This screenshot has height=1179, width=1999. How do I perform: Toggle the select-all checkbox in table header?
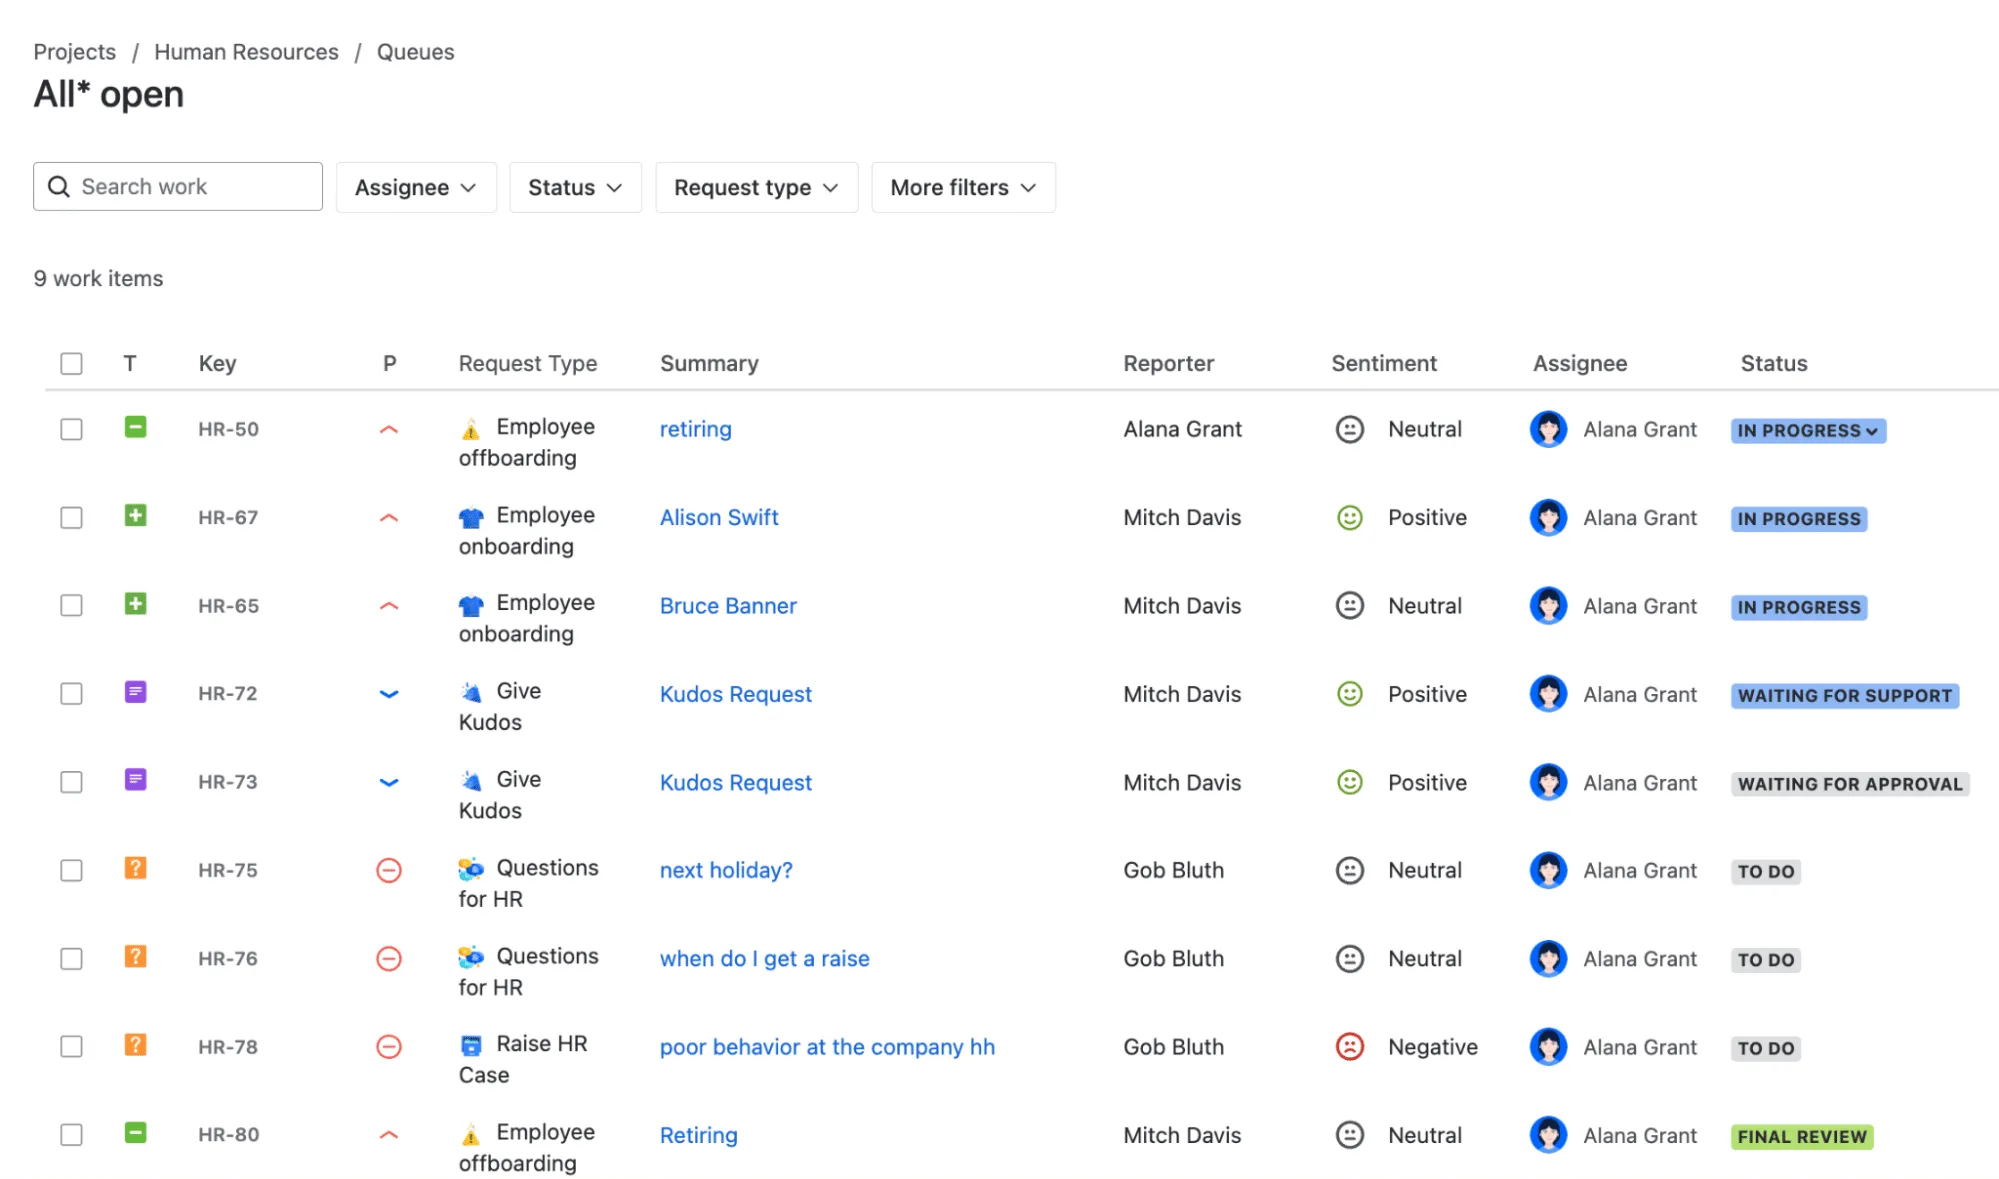pos(71,363)
